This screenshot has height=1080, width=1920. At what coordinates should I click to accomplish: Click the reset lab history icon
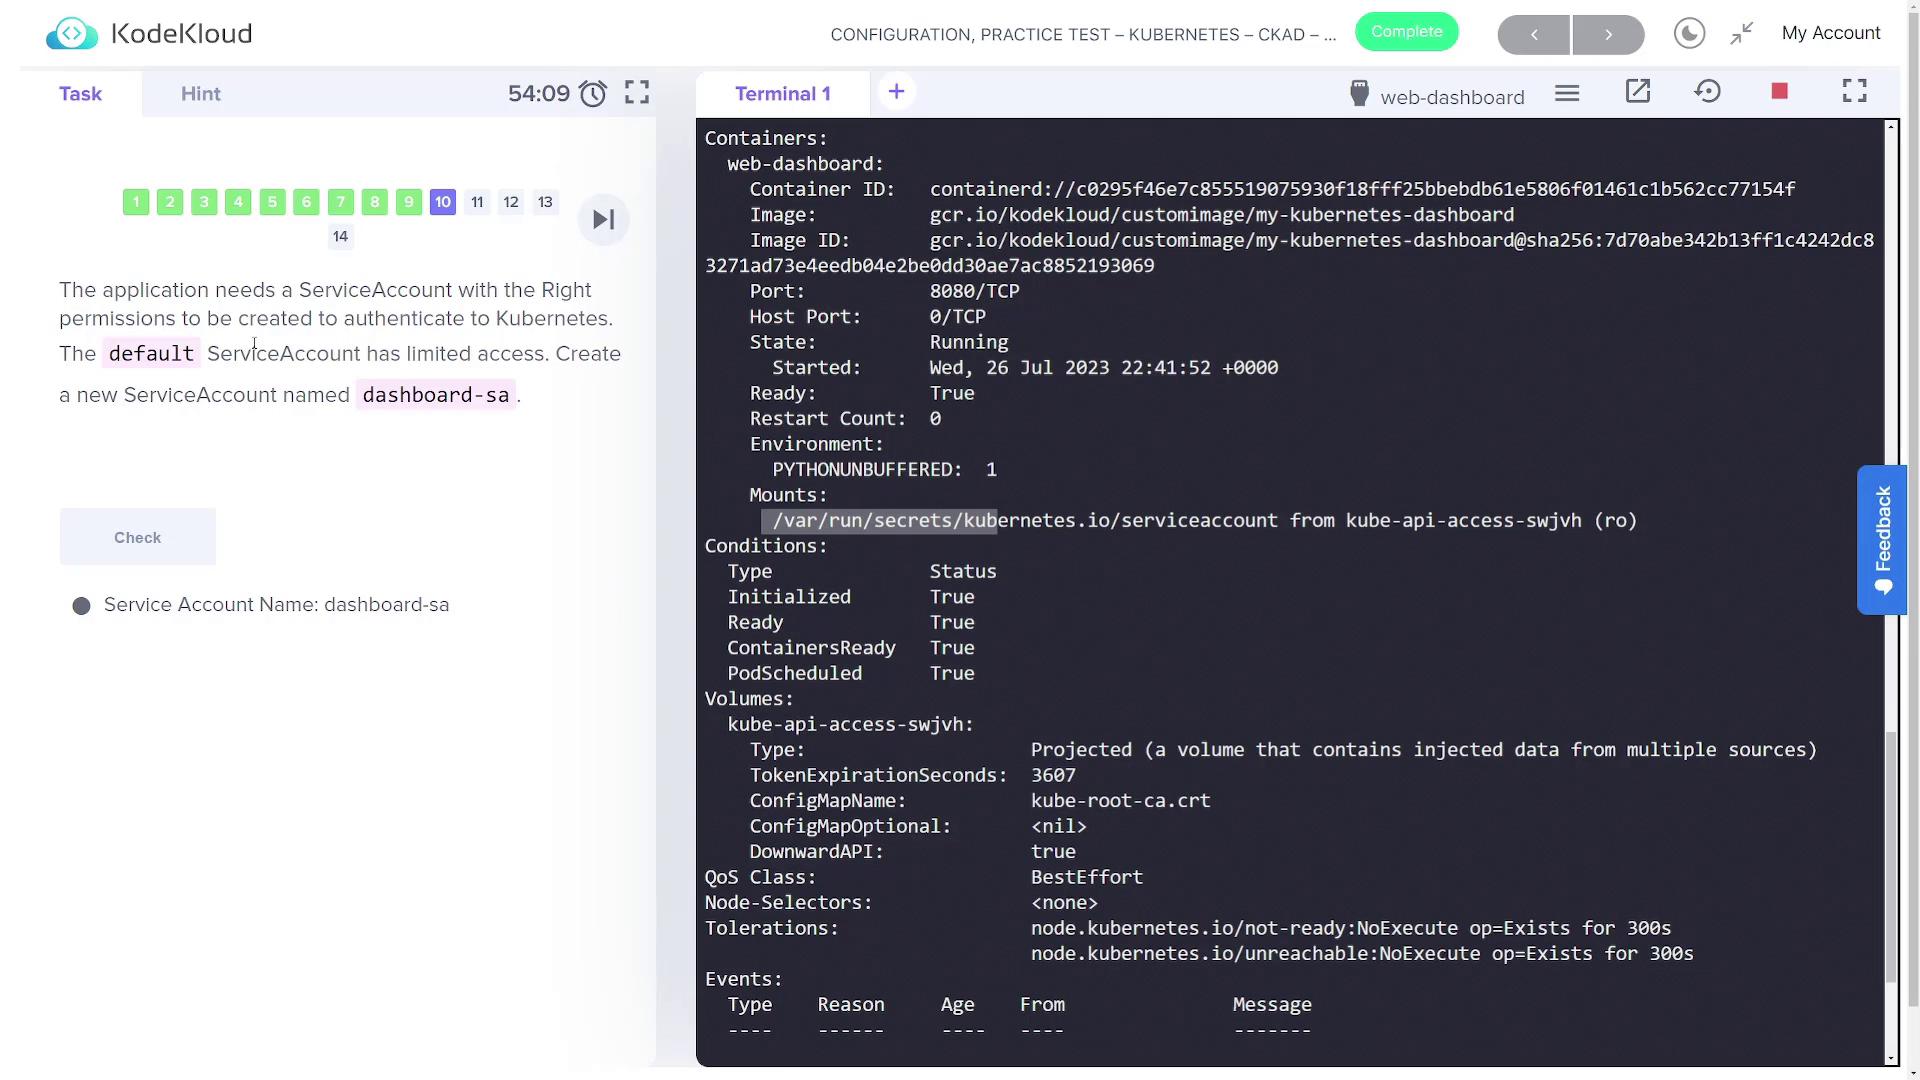(1707, 92)
